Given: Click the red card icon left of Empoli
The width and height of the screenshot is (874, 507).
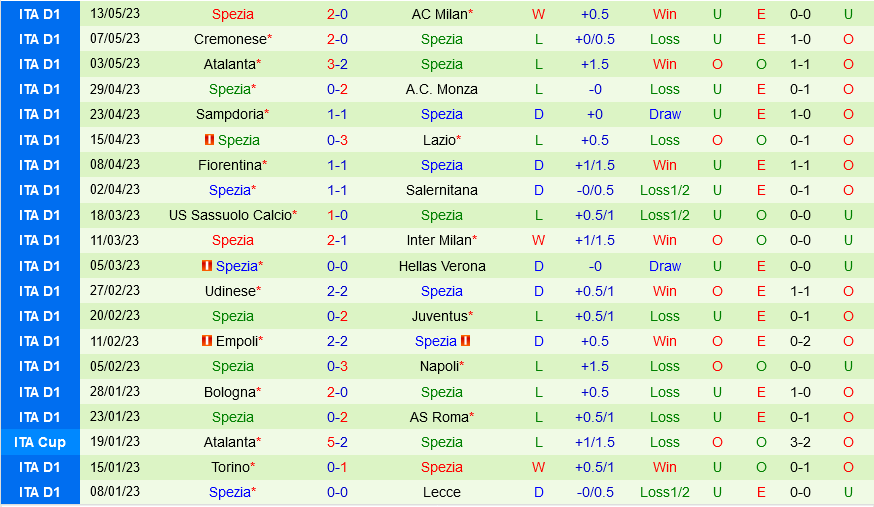Looking at the screenshot, I should tap(207, 341).
